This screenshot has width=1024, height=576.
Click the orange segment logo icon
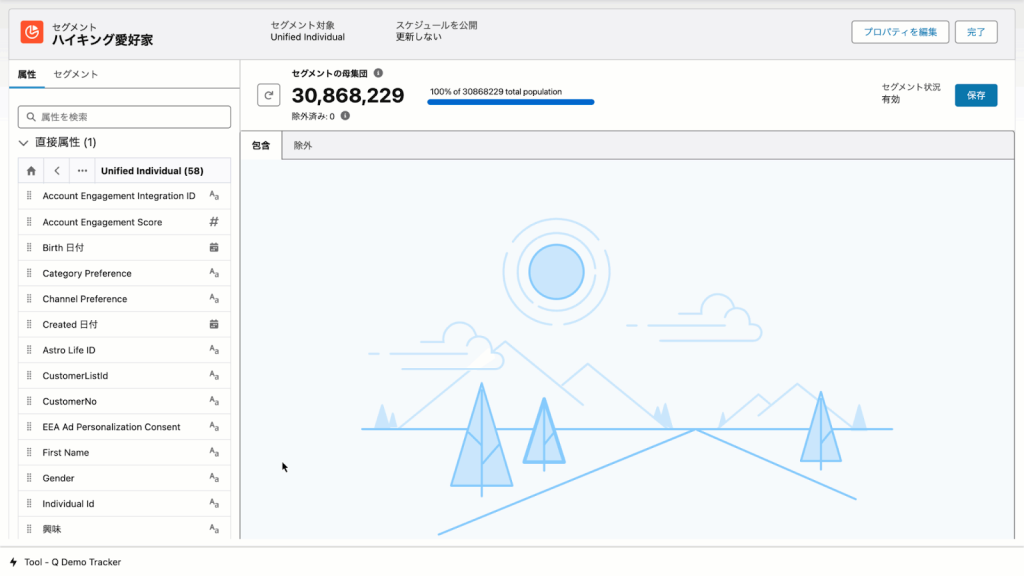coord(32,32)
